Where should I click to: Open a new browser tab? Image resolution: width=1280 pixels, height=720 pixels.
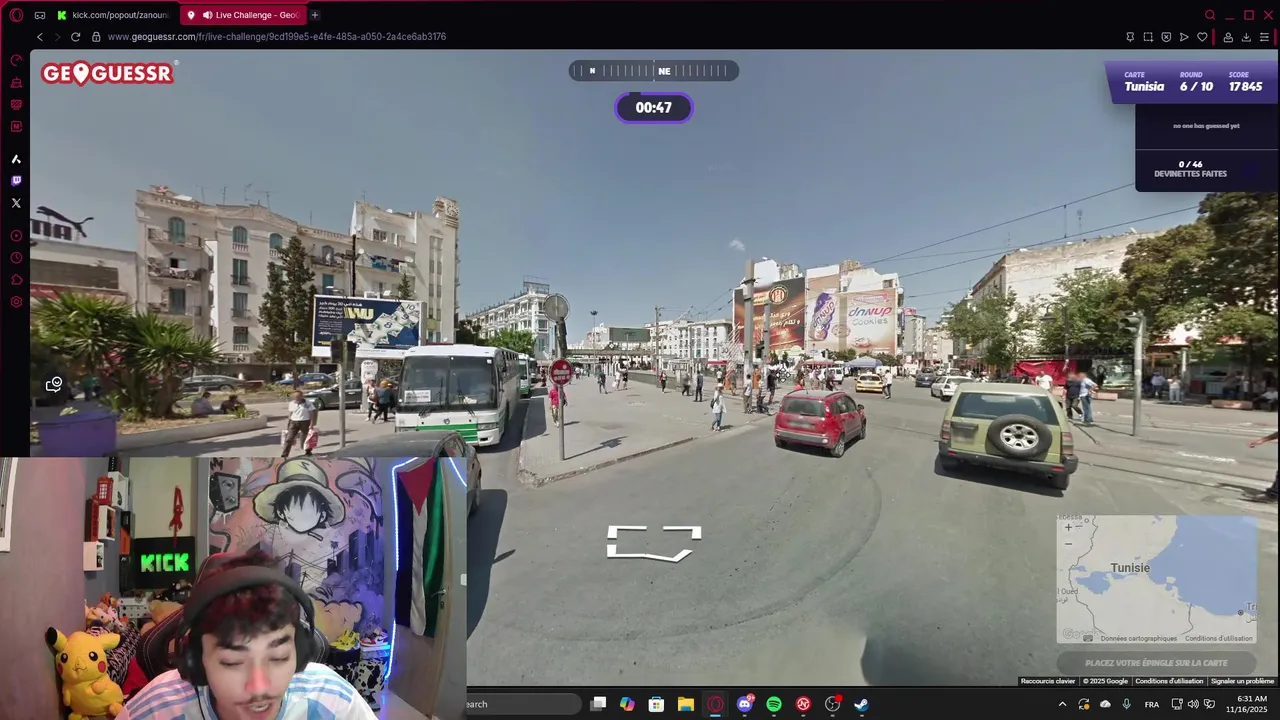(315, 15)
